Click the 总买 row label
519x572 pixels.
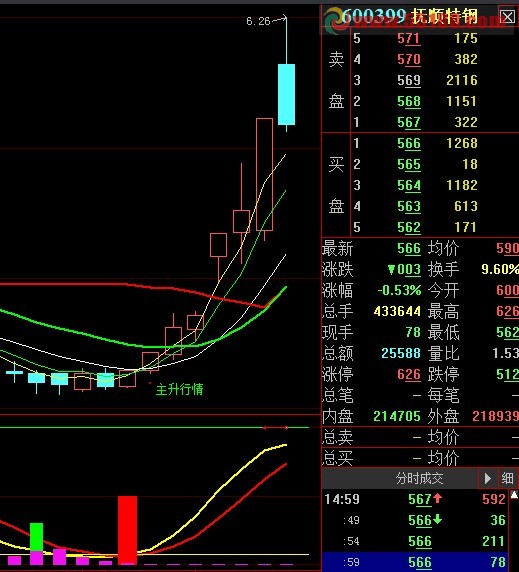point(338,458)
